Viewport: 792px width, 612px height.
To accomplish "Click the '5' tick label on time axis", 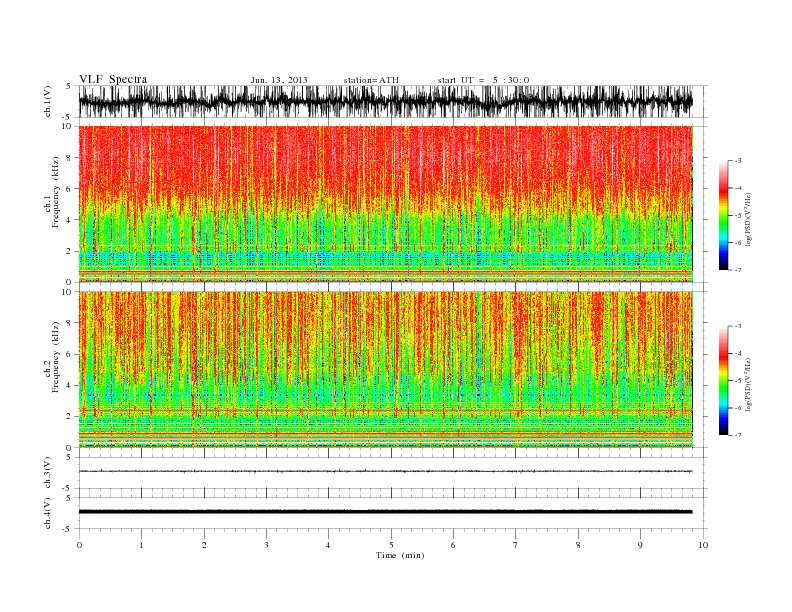I will point(391,545).
